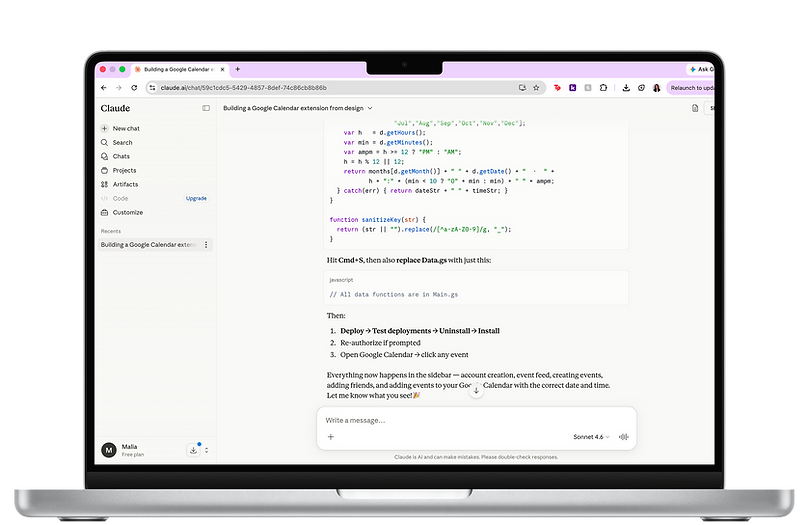
Task: Click the plus attach icon in message box
Action: [x=331, y=437]
